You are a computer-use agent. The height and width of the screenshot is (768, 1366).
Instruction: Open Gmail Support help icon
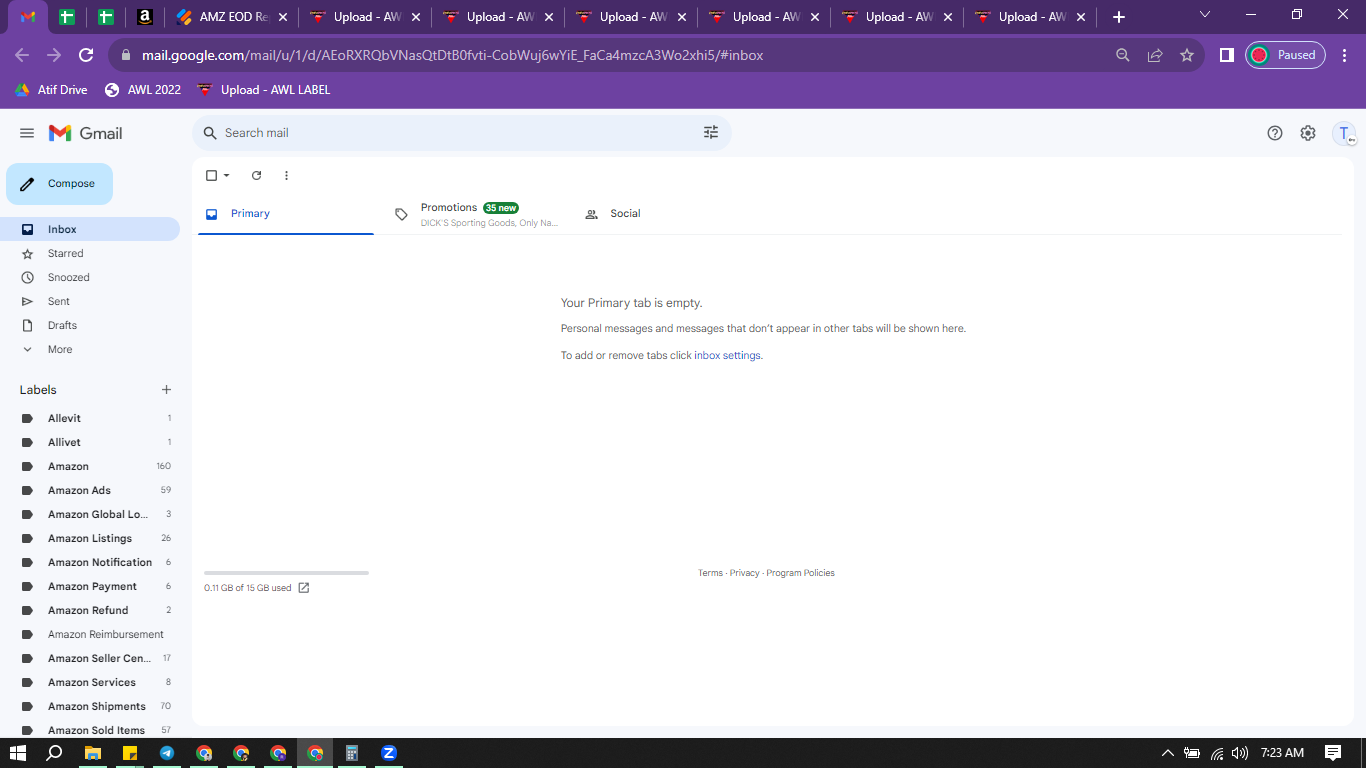pos(1275,133)
